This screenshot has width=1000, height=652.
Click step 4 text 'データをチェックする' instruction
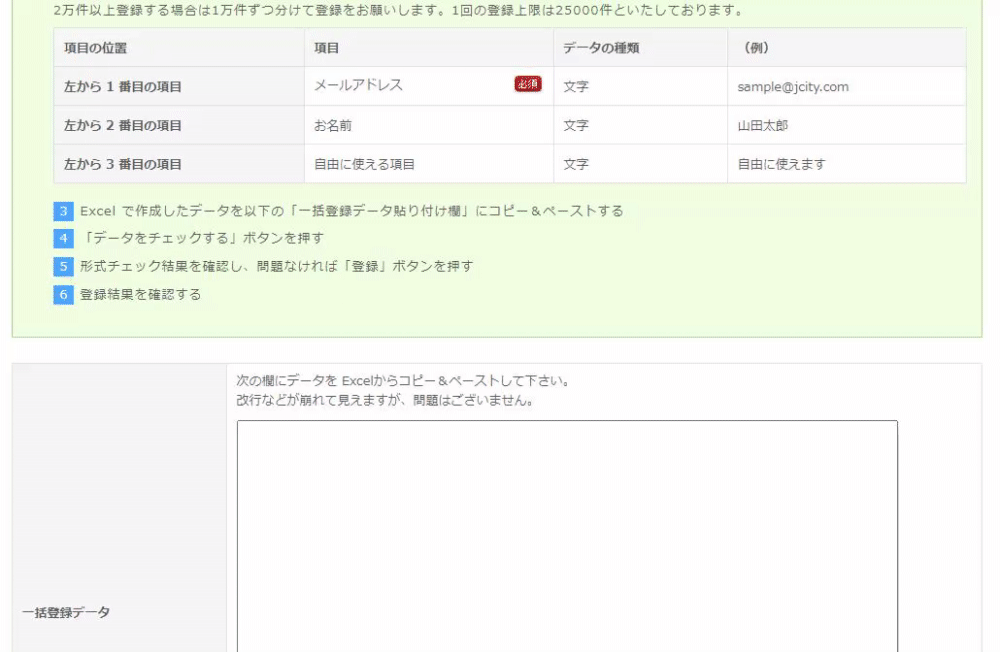click(x=202, y=238)
